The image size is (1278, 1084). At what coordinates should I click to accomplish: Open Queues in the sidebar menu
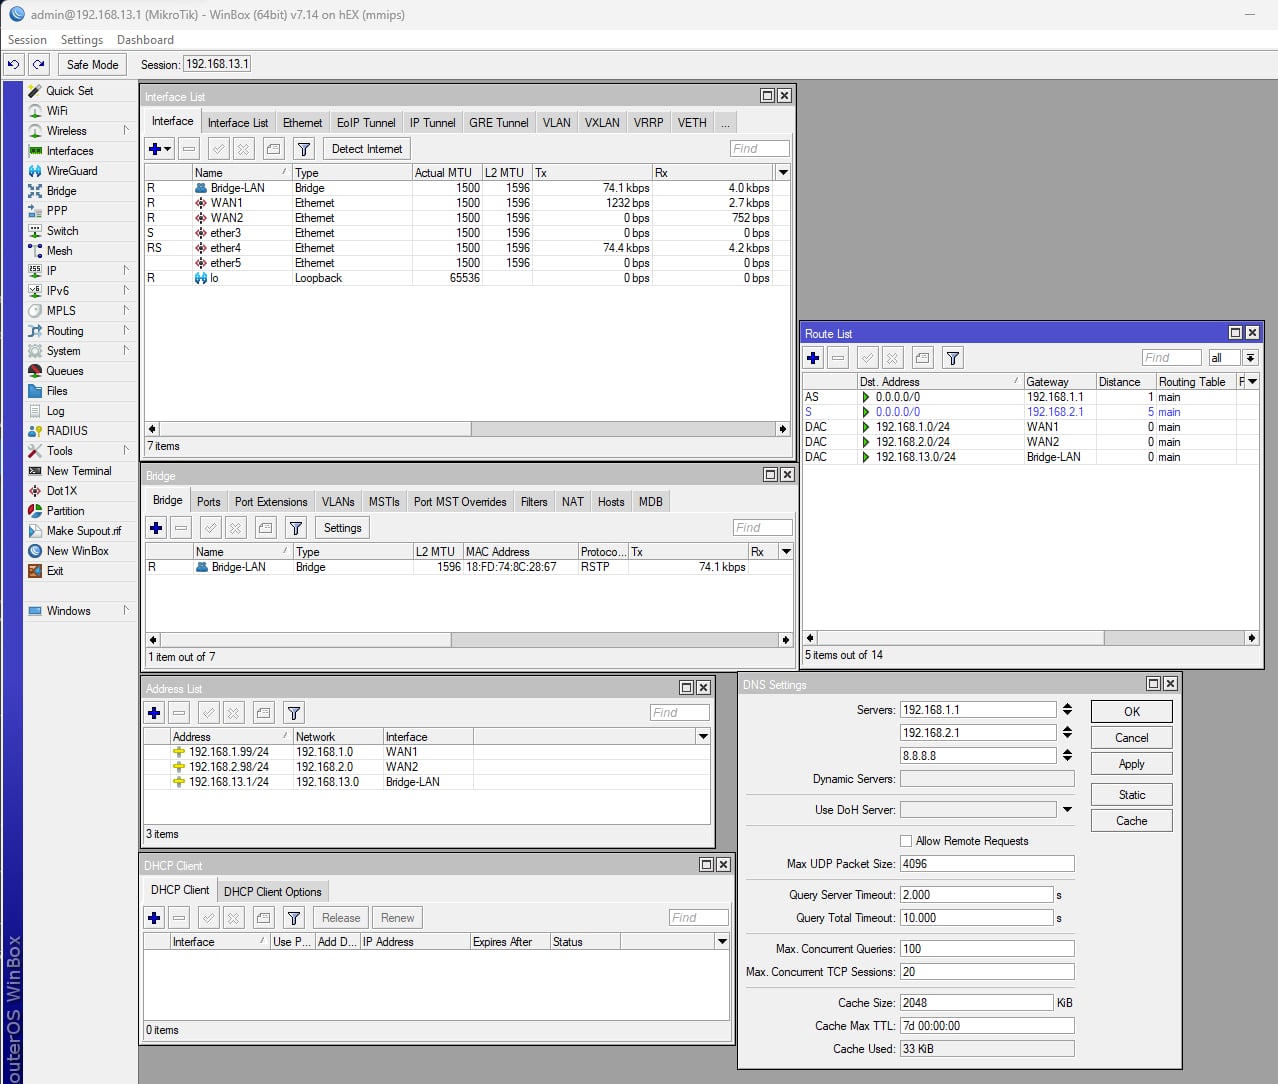pos(64,371)
